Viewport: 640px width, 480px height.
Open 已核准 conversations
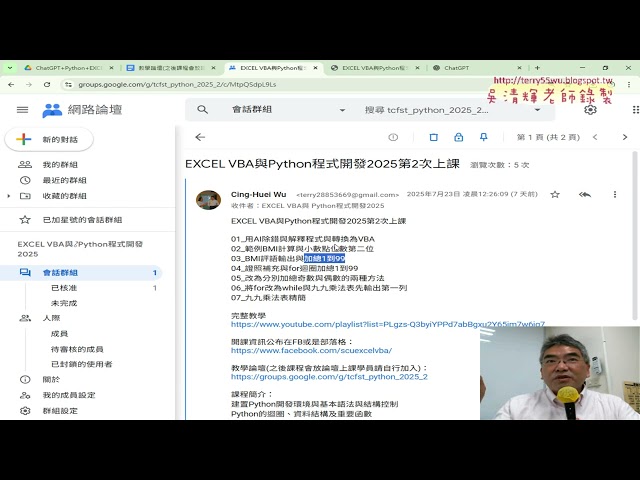click(x=64, y=288)
